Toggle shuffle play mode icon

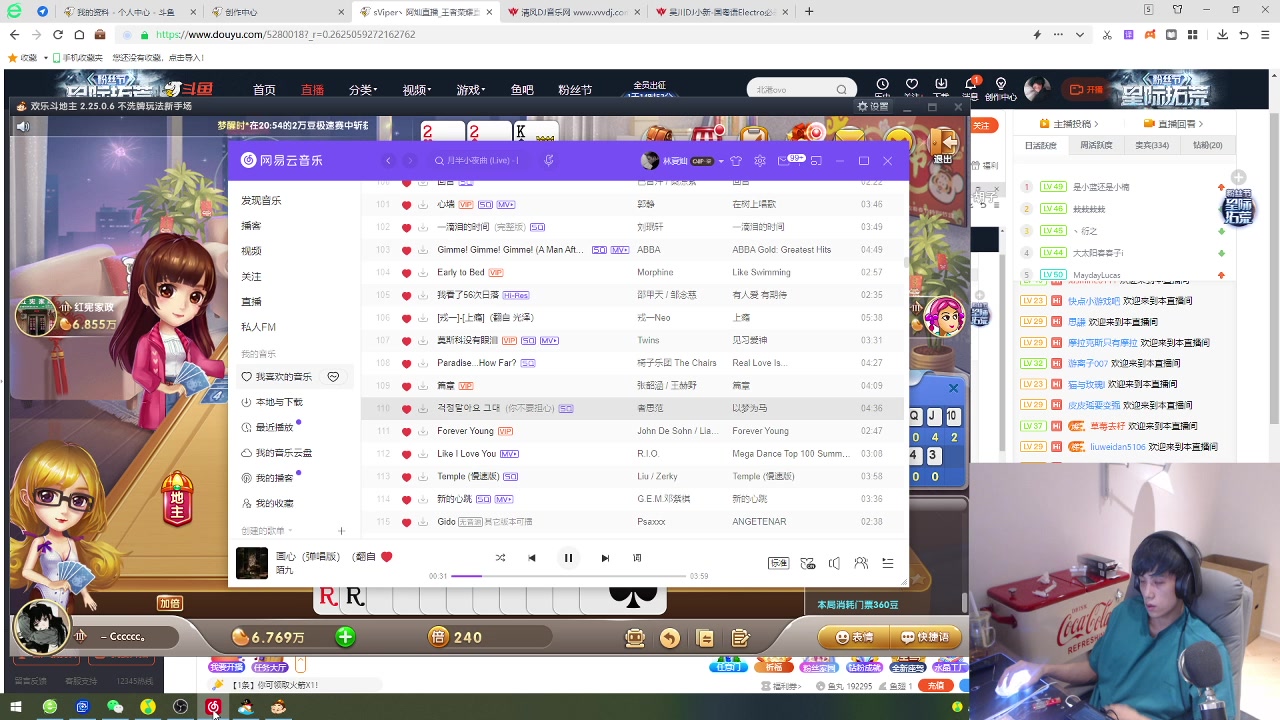[500, 558]
